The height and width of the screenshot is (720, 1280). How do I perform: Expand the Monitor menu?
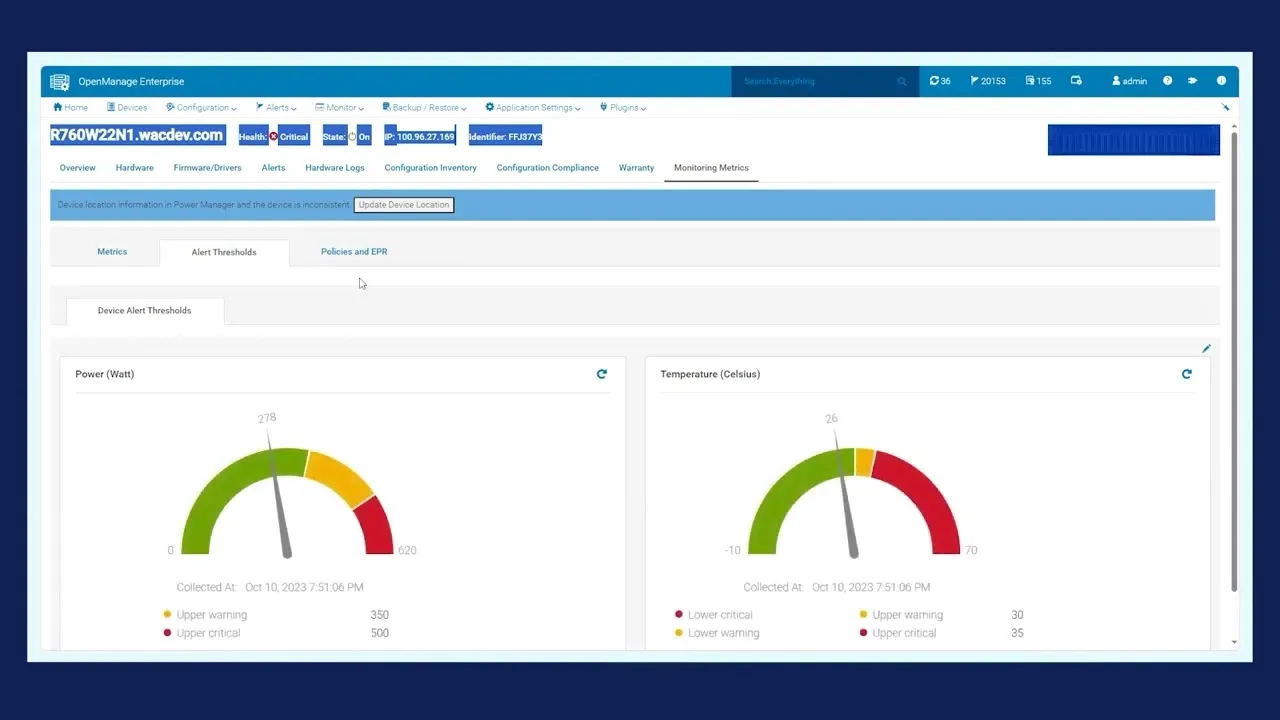339,107
